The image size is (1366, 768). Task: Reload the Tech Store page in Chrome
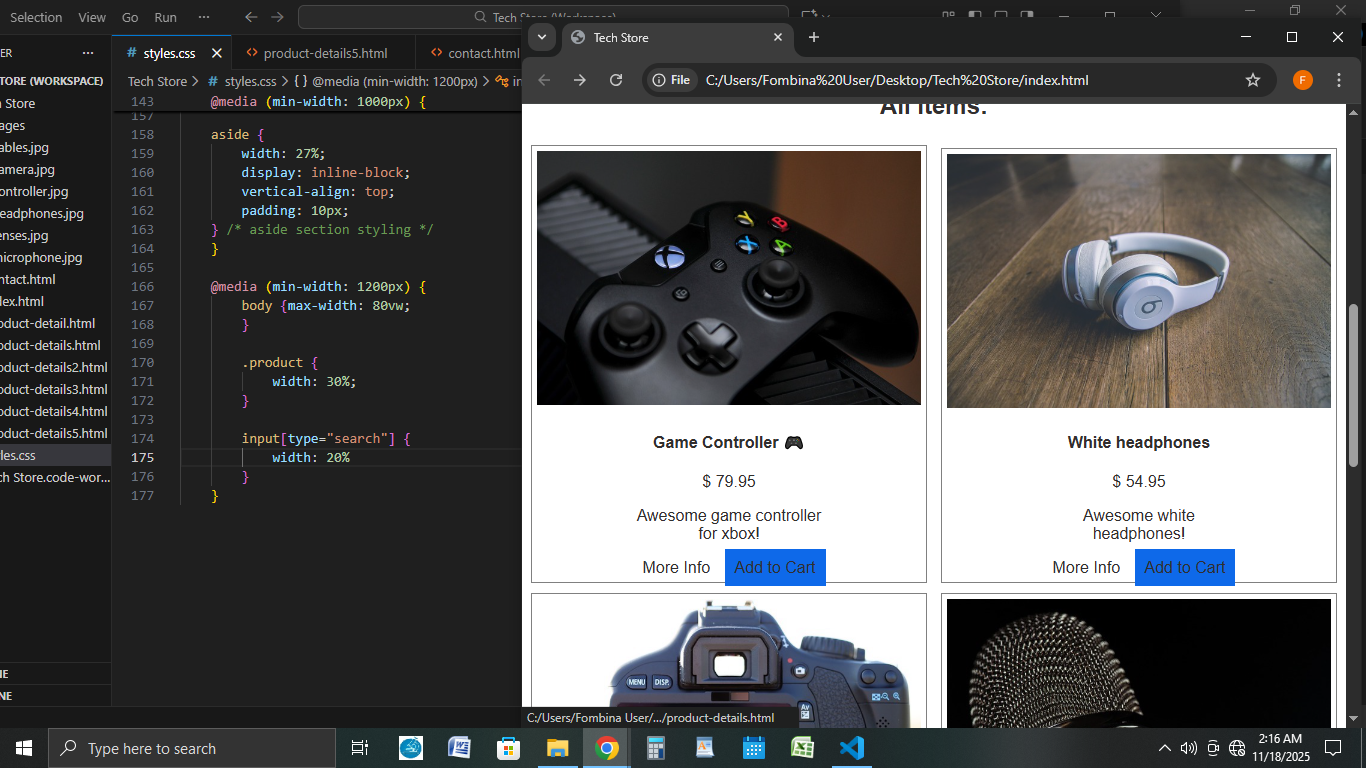(616, 80)
